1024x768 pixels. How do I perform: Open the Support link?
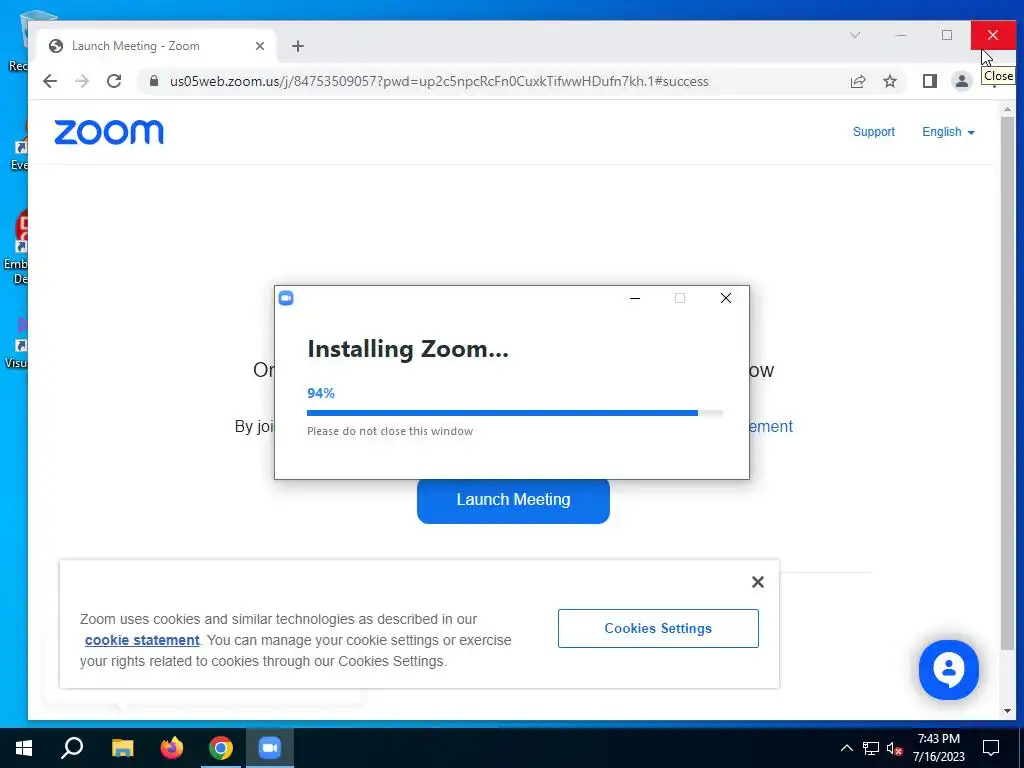tap(873, 132)
